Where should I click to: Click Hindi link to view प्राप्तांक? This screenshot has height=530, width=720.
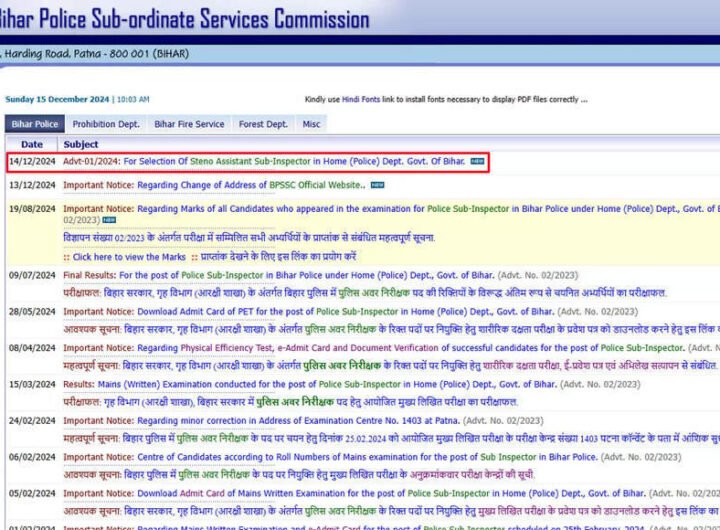tap(278, 256)
